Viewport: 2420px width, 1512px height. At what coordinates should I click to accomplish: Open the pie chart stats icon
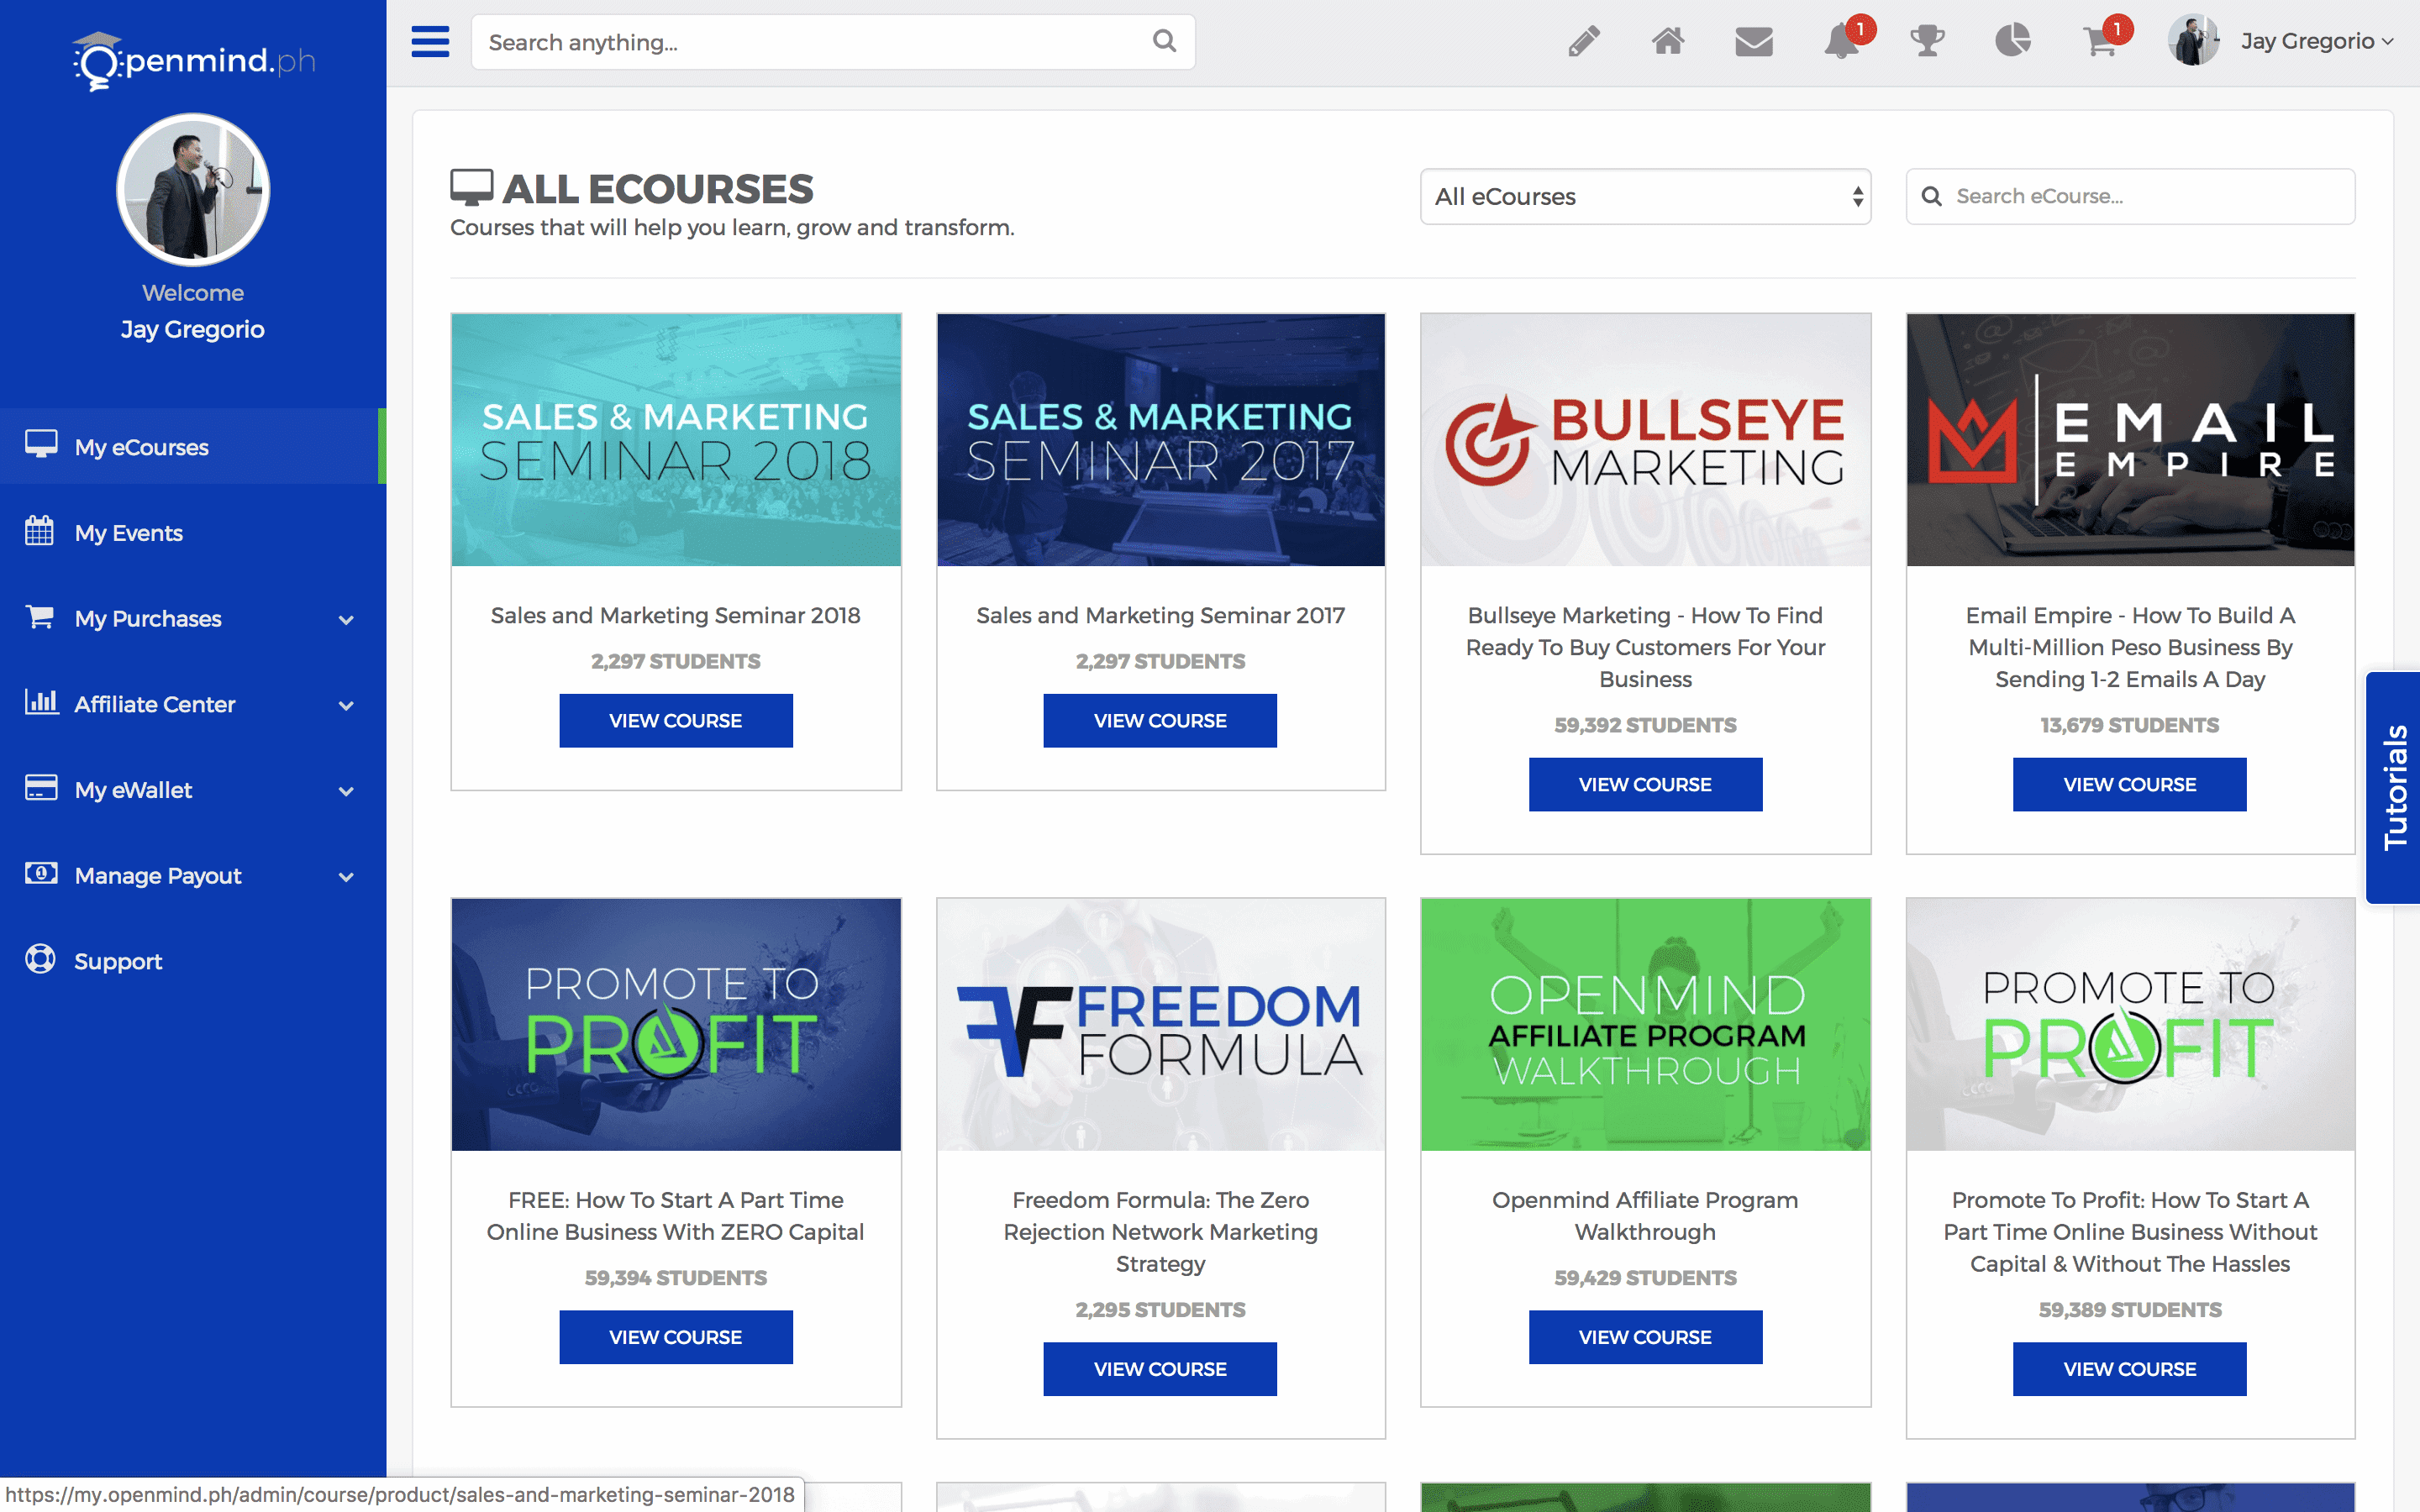pyautogui.click(x=2012, y=41)
